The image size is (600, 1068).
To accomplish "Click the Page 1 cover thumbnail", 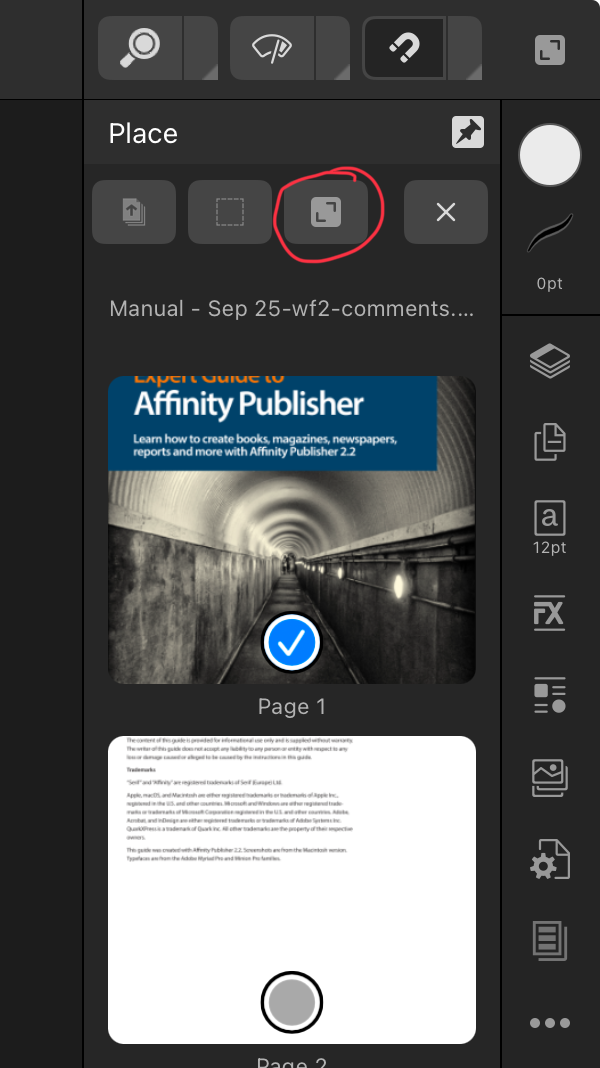I will coord(291,529).
